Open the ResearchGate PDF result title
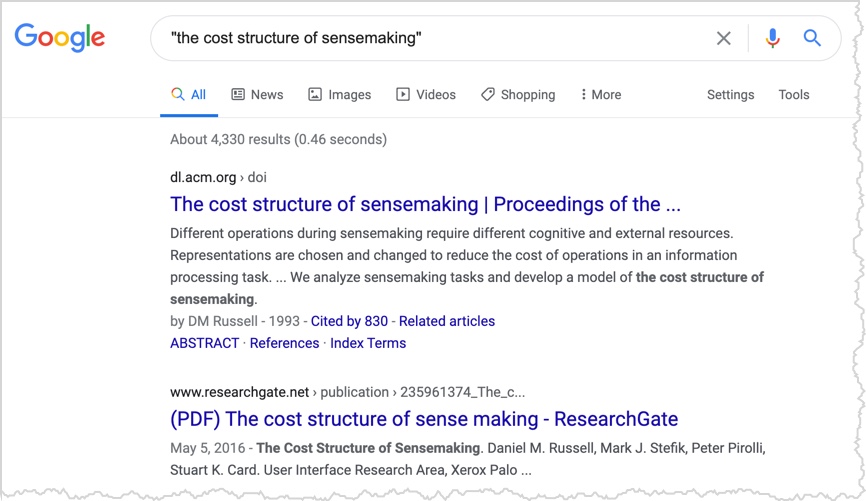The image size is (866, 501). 424,419
